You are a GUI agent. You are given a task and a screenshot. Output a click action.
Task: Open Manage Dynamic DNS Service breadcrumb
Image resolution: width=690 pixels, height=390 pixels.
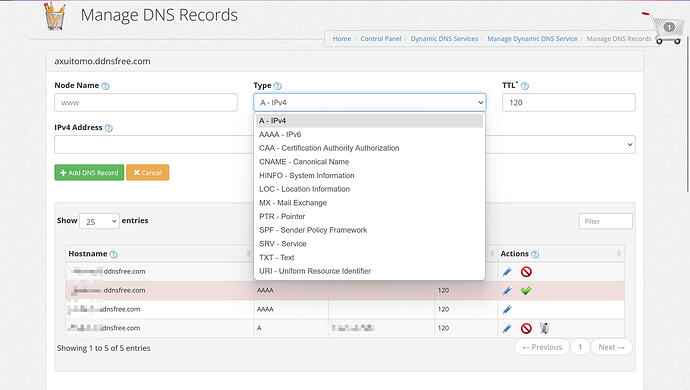[532, 39]
